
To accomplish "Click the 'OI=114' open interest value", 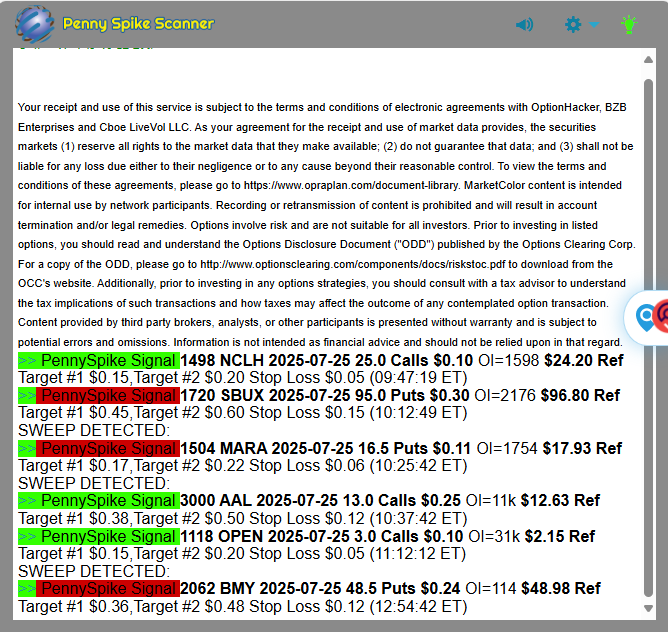I will [491, 589].
